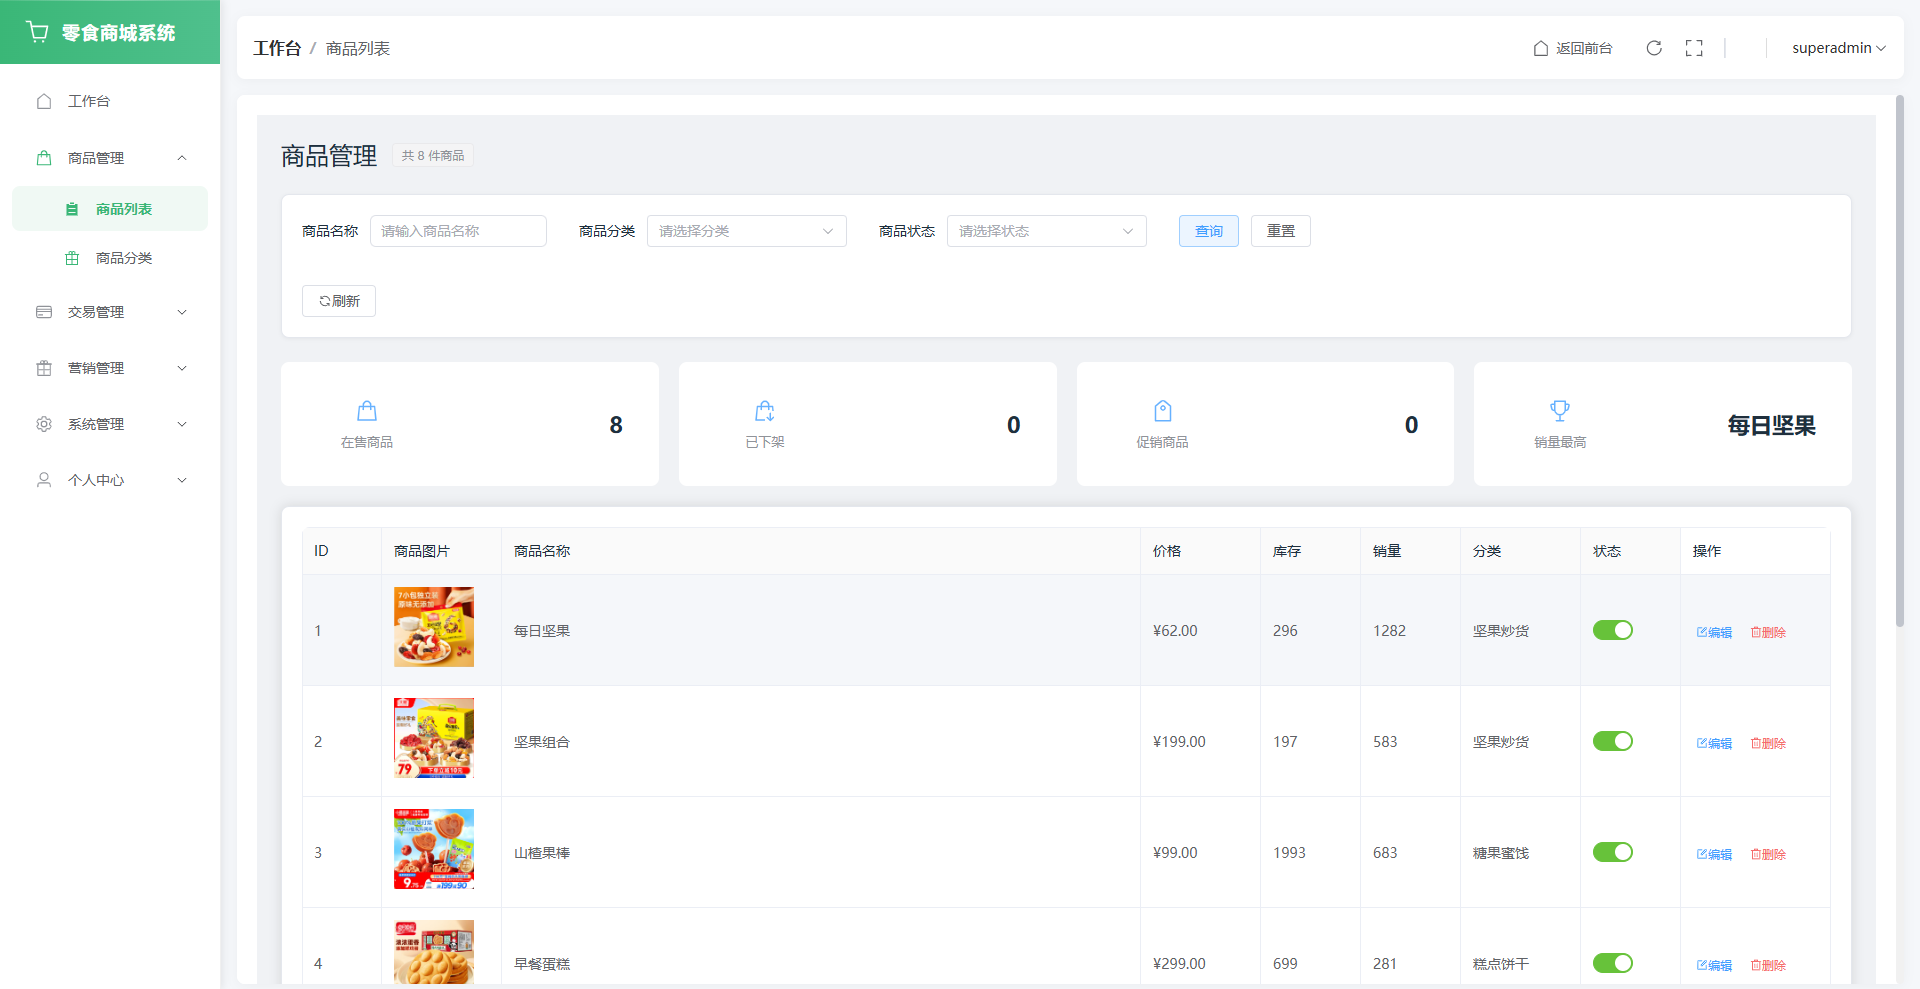This screenshot has width=1920, height=989.
Task: Click the 销量最高 trophy icon
Action: tap(1560, 411)
